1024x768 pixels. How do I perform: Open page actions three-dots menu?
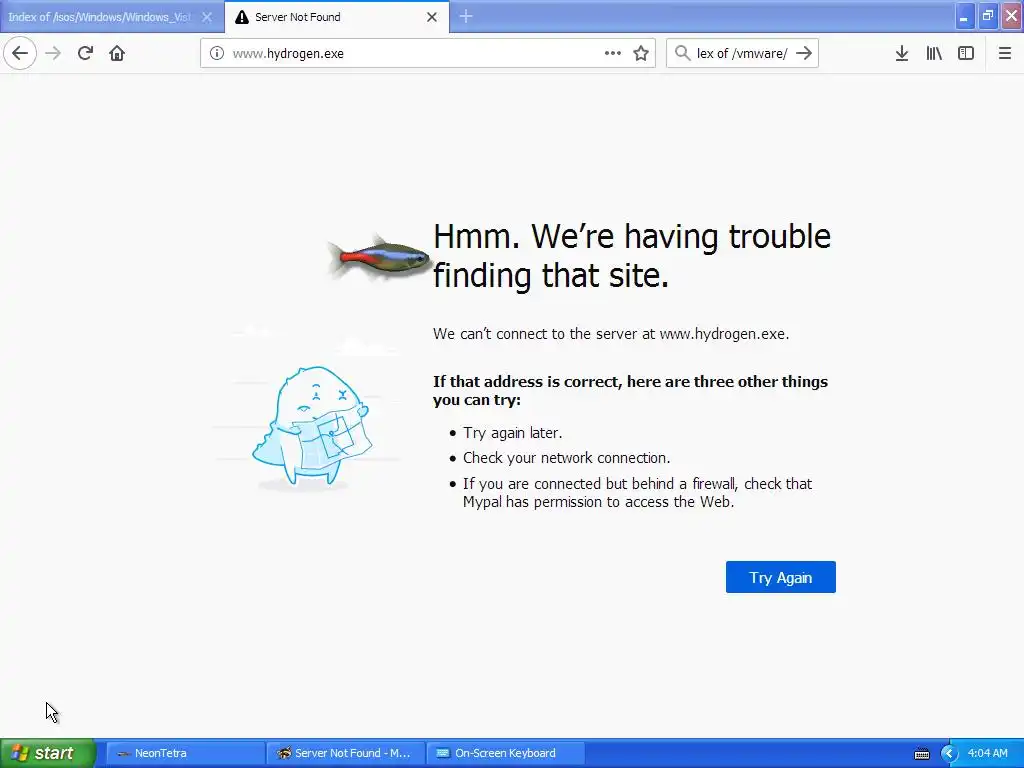pyautogui.click(x=613, y=54)
